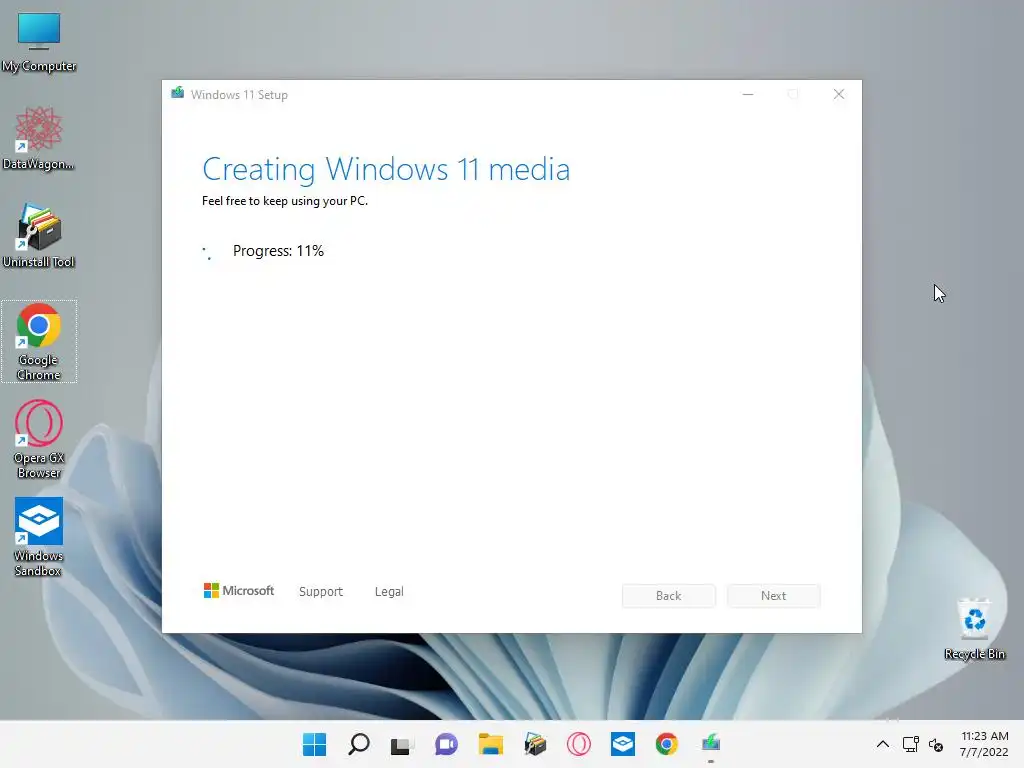Image resolution: width=1024 pixels, height=768 pixels.
Task: Close the Windows 11 Setup window
Action: [839, 95]
